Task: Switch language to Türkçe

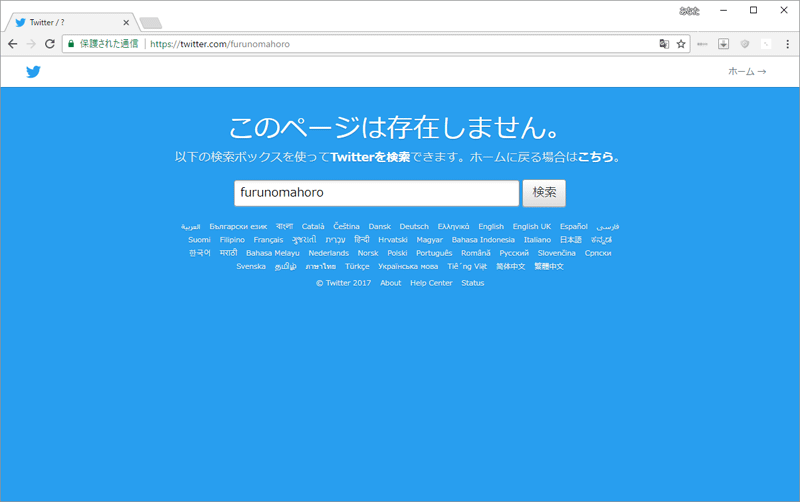Action: pyautogui.click(x=357, y=266)
